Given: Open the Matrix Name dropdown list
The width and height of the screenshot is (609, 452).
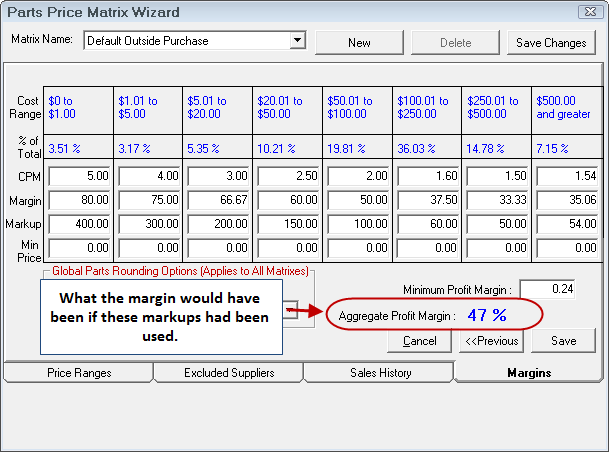Looking at the screenshot, I should click(x=297, y=41).
